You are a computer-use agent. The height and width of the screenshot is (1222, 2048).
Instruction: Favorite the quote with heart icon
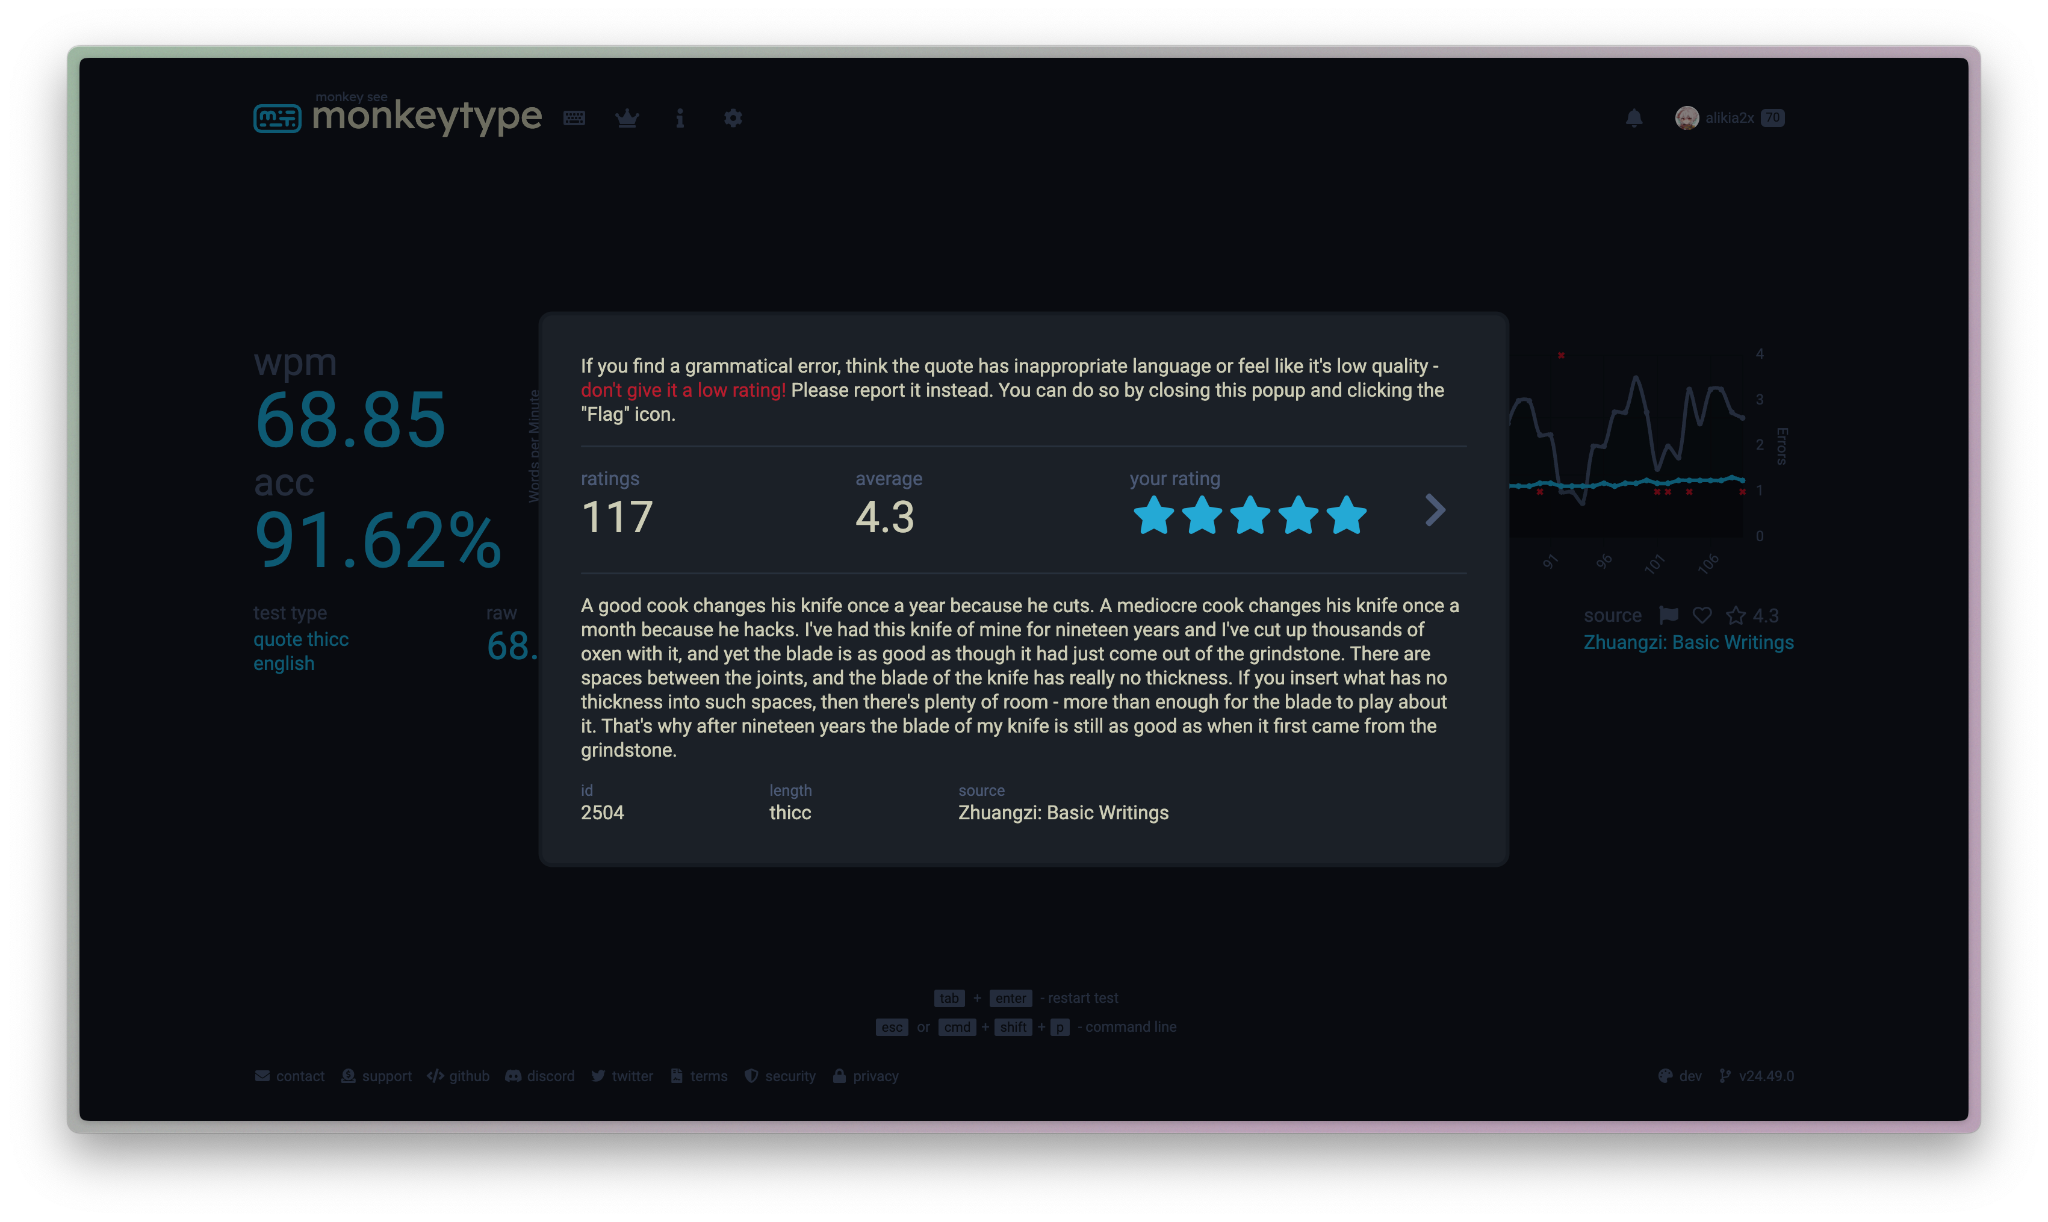1702,615
